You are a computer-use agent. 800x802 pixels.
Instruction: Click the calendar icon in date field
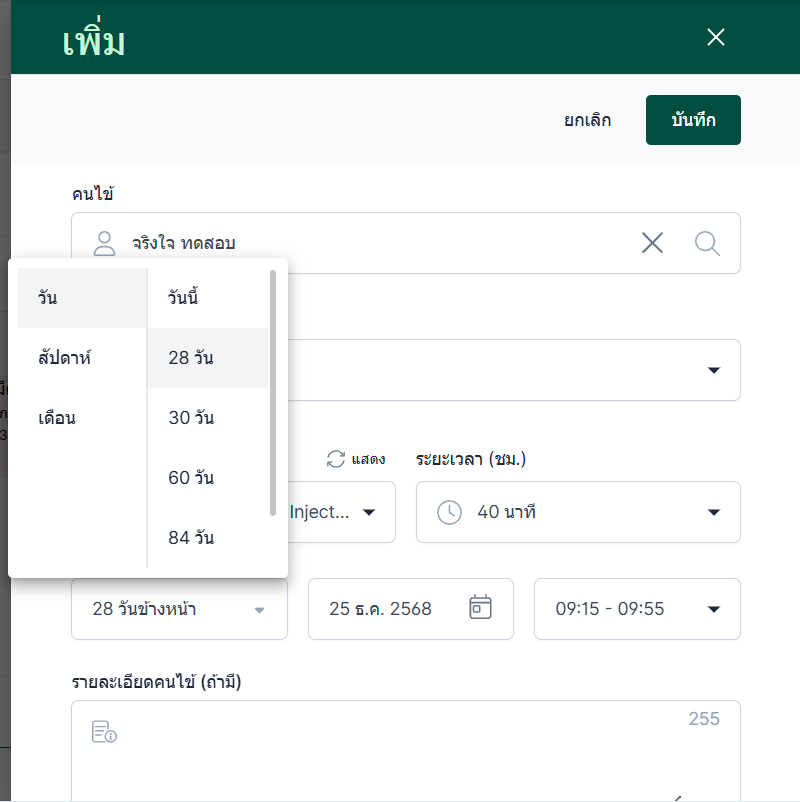(481, 608)
